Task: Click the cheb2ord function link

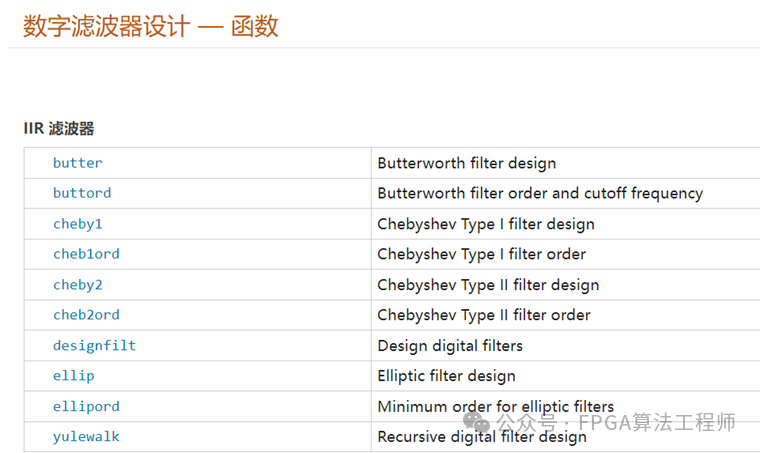Action: pos(86,315)
